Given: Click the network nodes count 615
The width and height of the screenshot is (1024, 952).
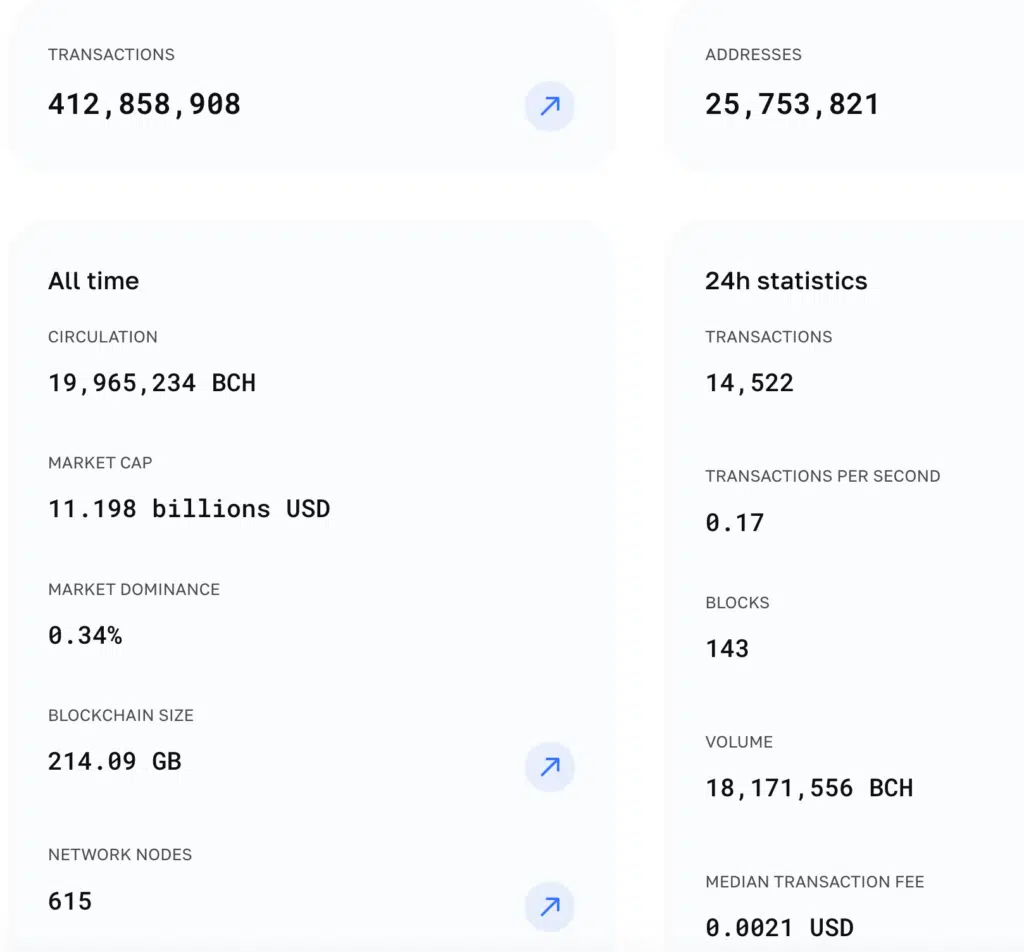Looking at the screenshot, I should pyautogui.click(x=70, y=901).
